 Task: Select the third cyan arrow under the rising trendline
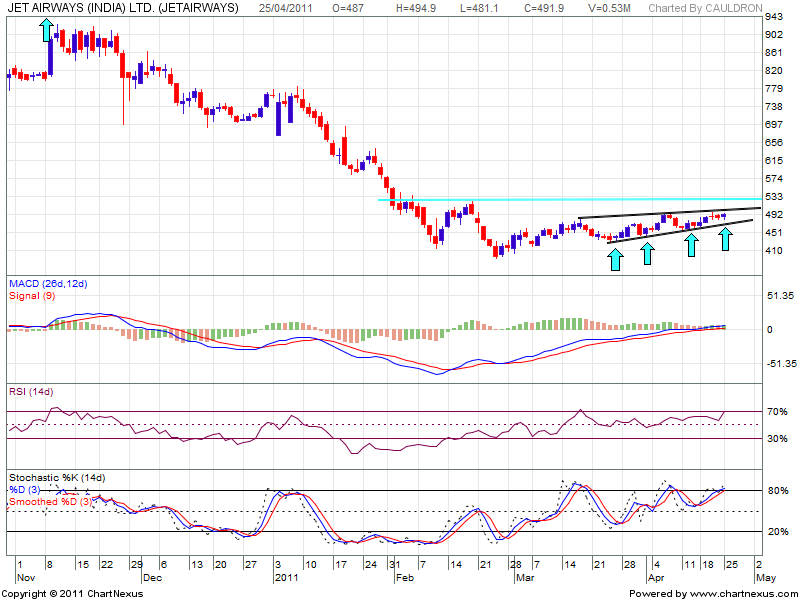click(x=691, y=244)
